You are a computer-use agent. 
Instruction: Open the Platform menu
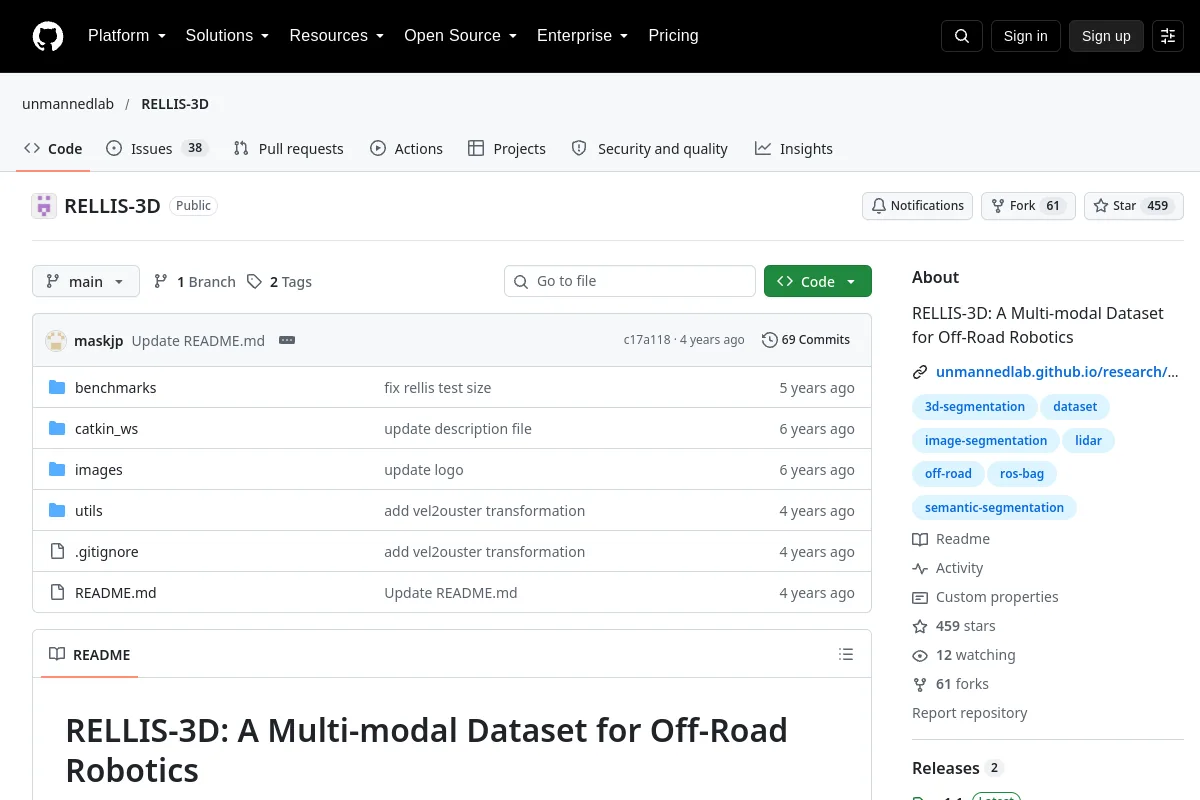point(126,36)
